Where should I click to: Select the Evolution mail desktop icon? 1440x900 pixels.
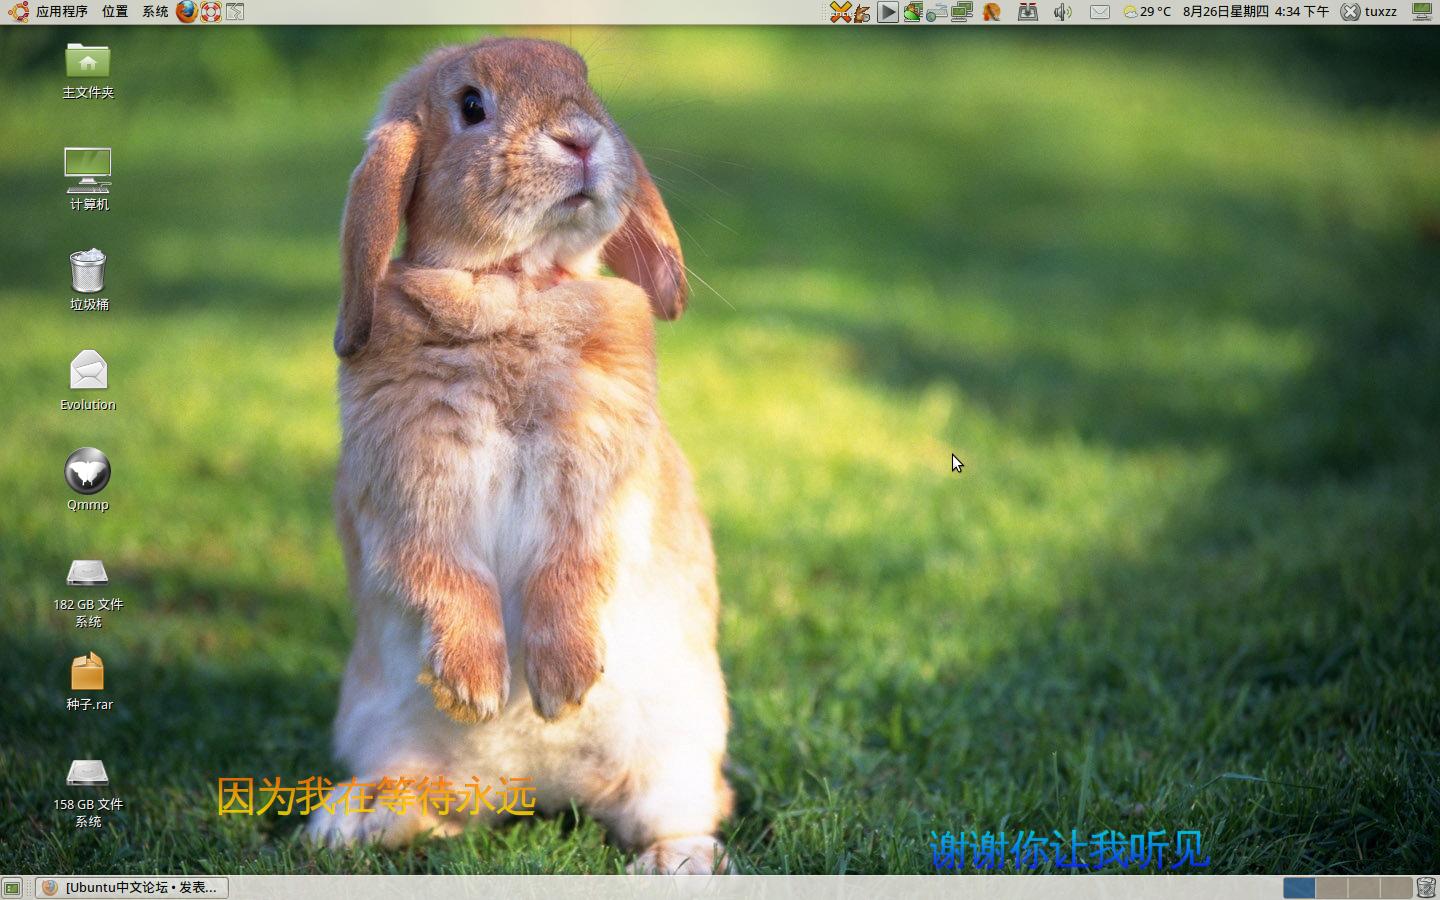point(88,380)
